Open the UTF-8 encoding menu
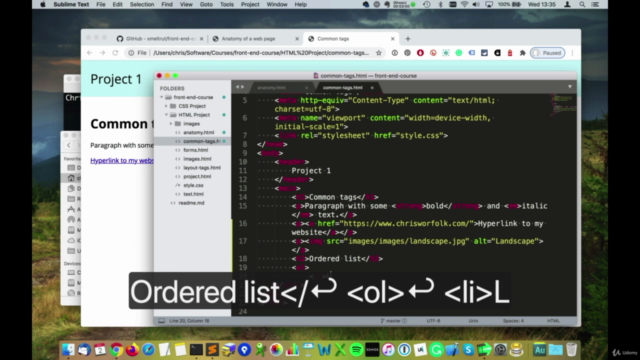The image size is (640, 360). point(433,321)
